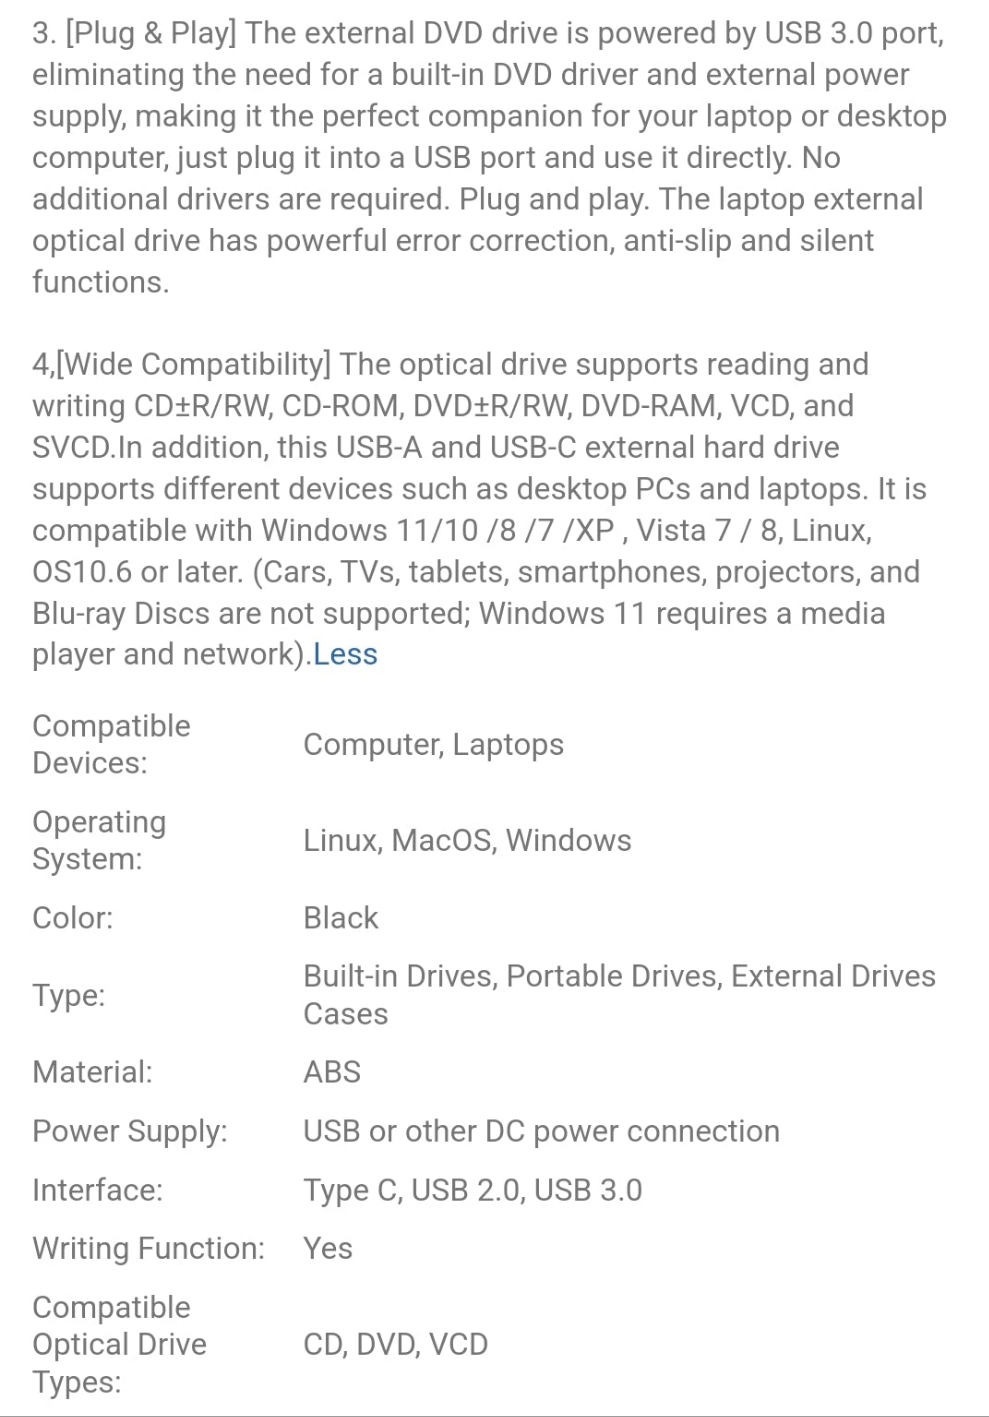This screenshot has height=1417, width=989.
Task: Click the 'Power Supply:' label
Action: 130,1131
